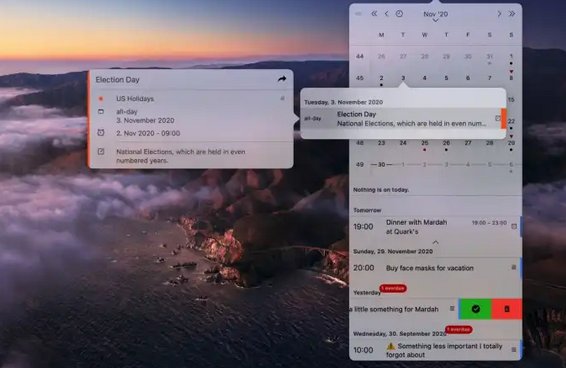Collapse the list using the chevron above Sunday, 29. November
Screen dimensions: 566x368
tap(436, 242)
